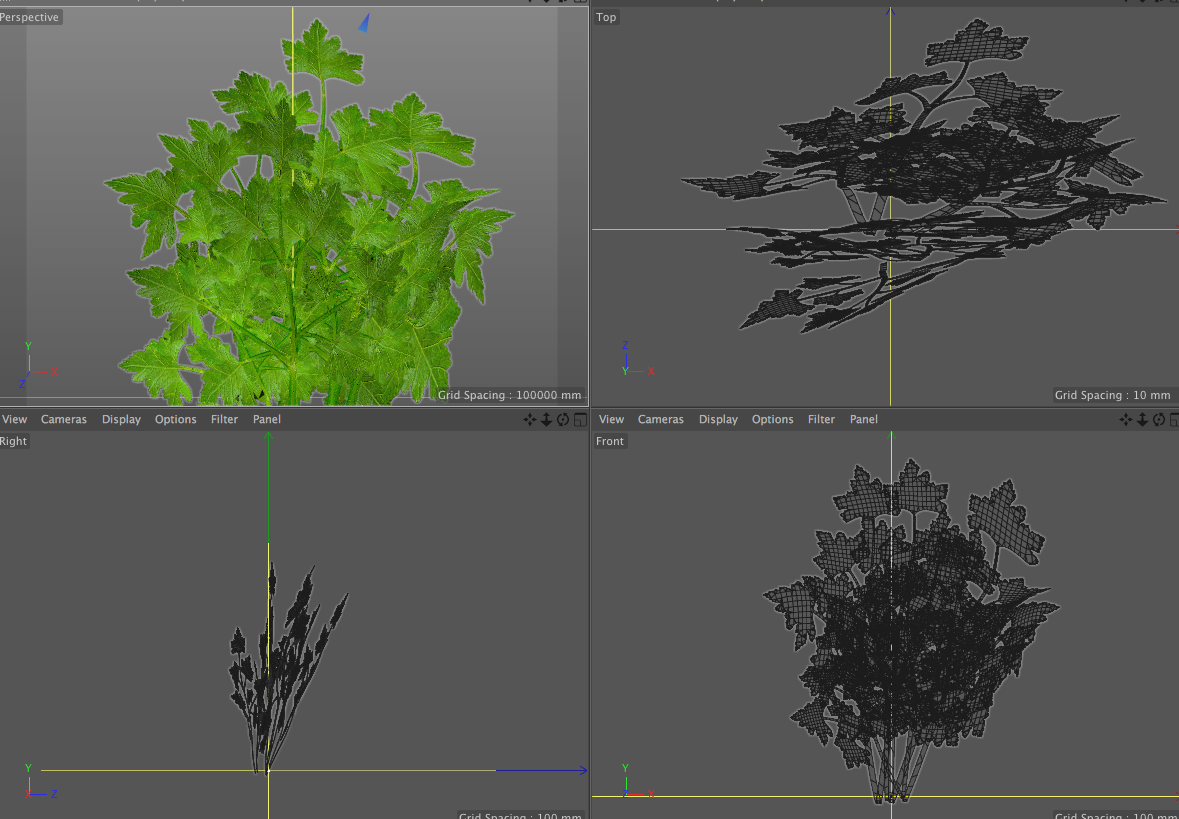1179x819 pixels.
Task: Maximize the Front viewport with toggle icon
Action: pyautogui.click(x=1175, y=420)
